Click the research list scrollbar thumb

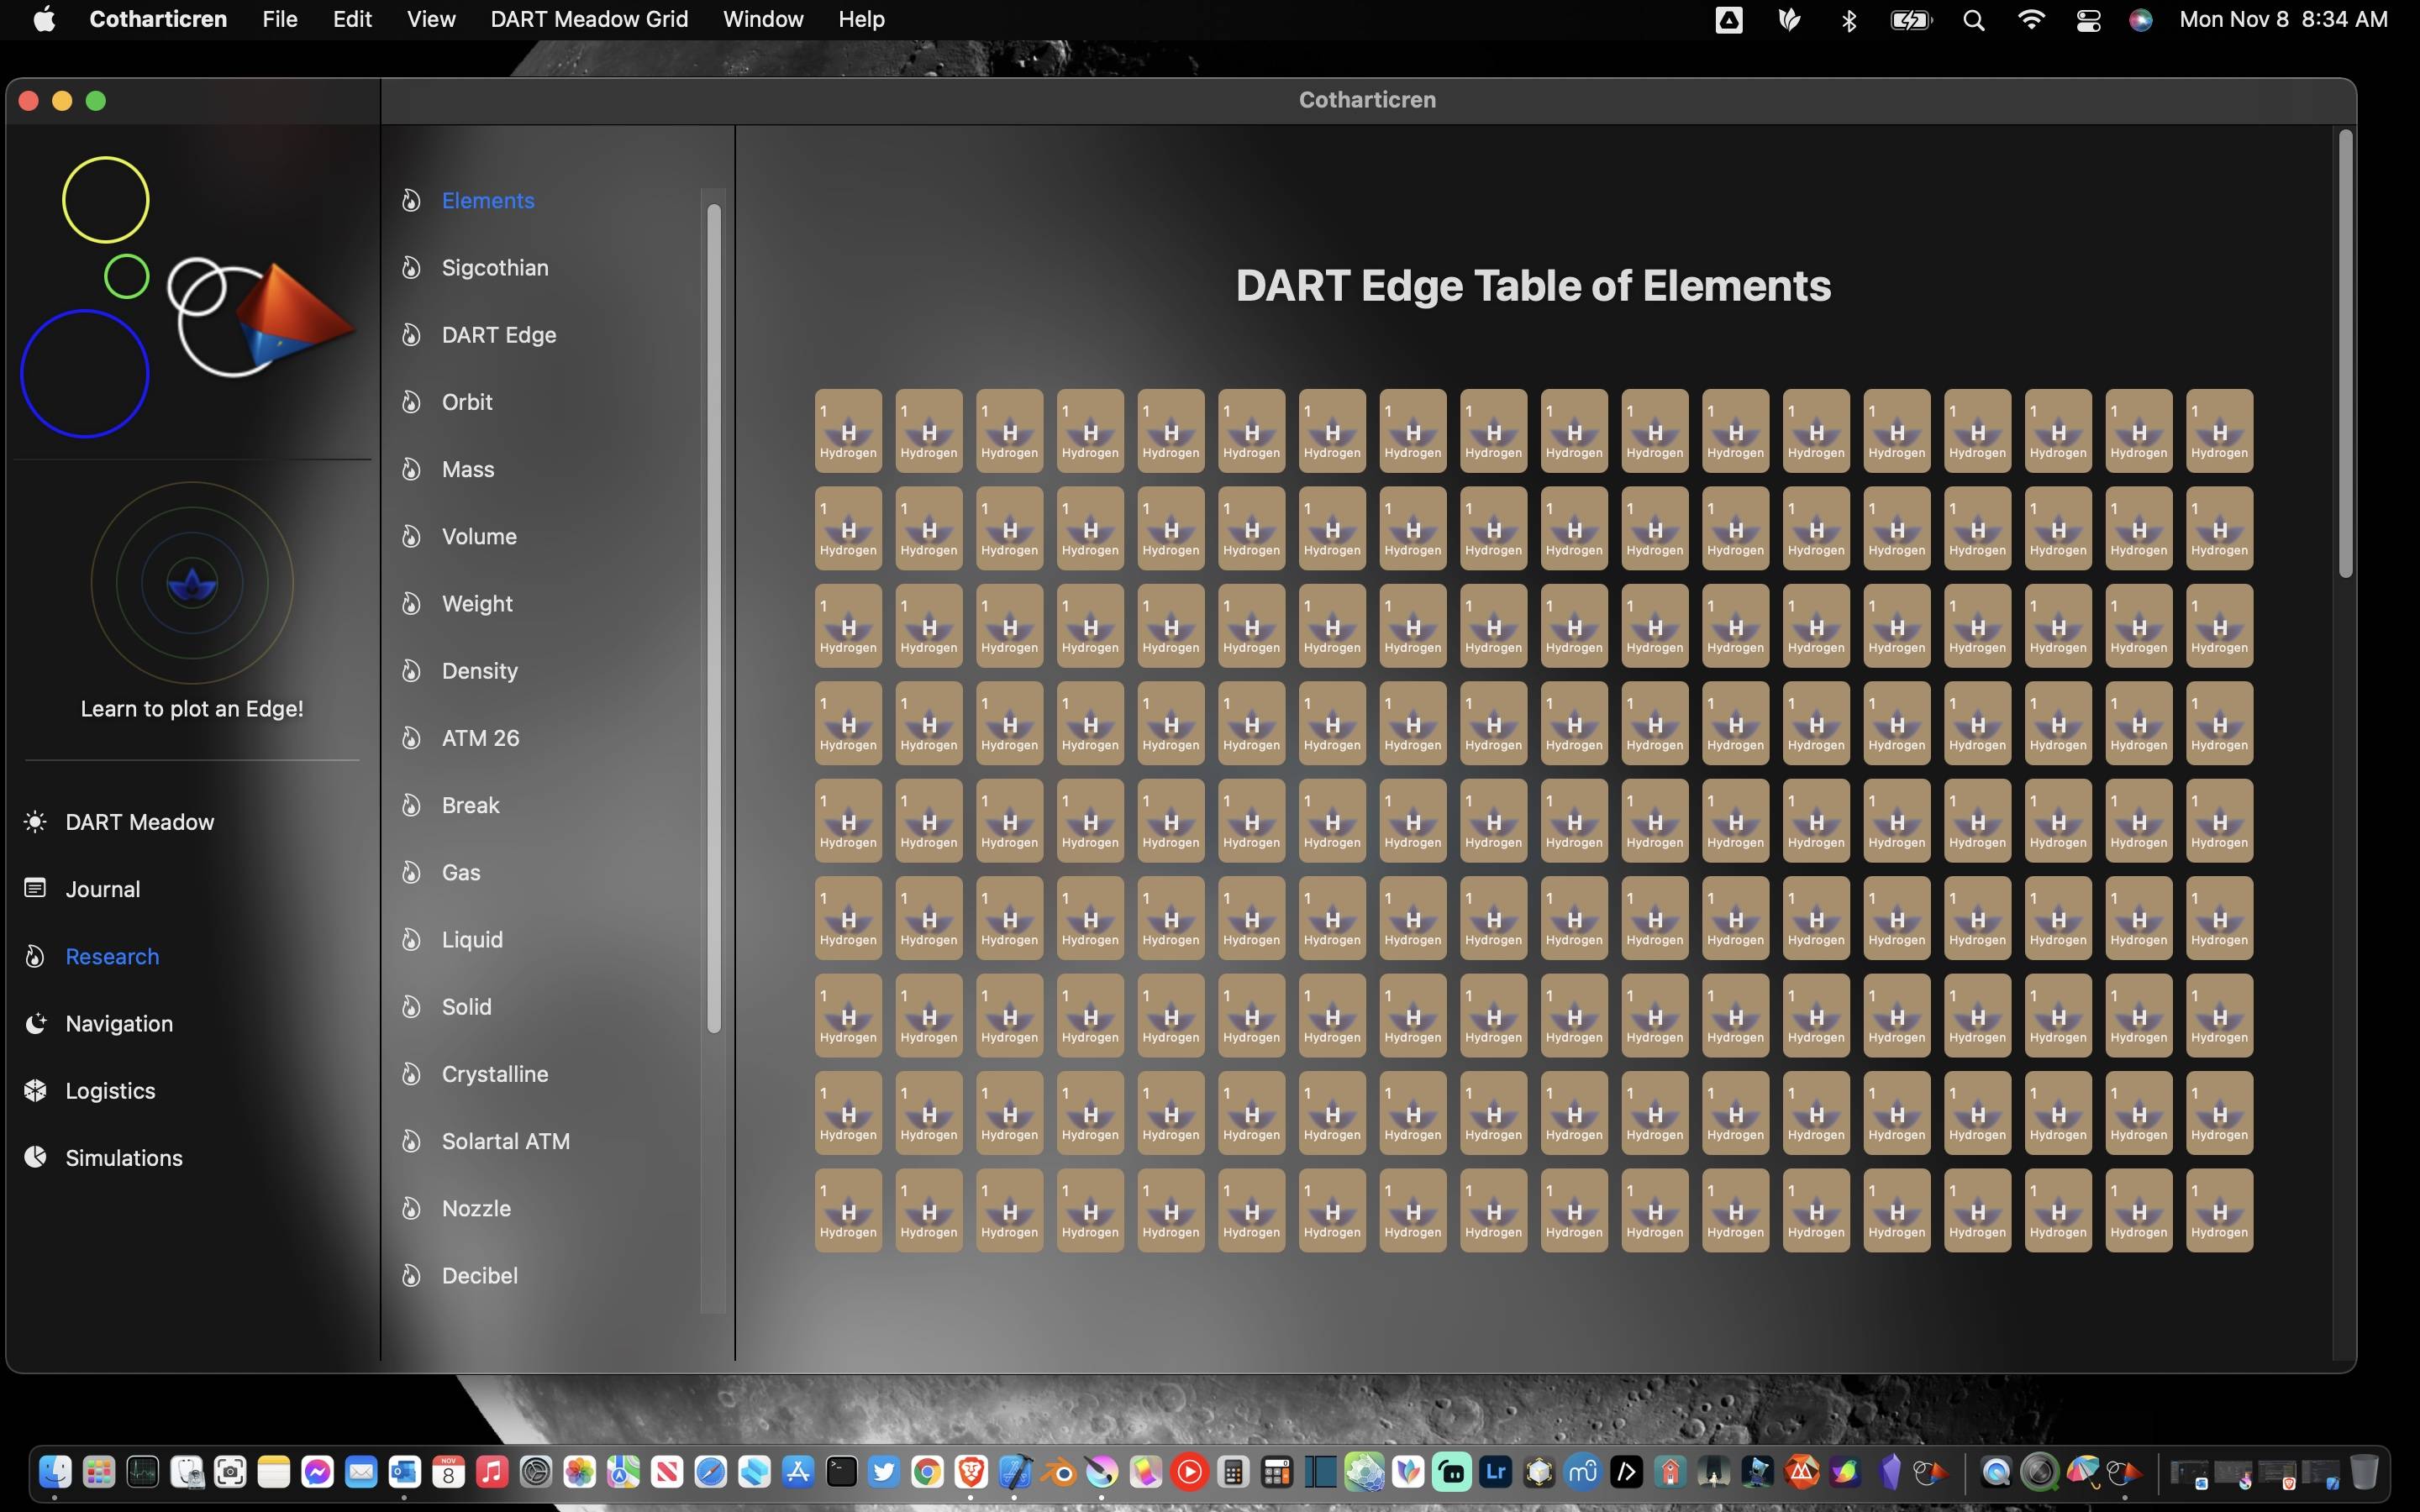pyautogui.click(x=714, y=618)
